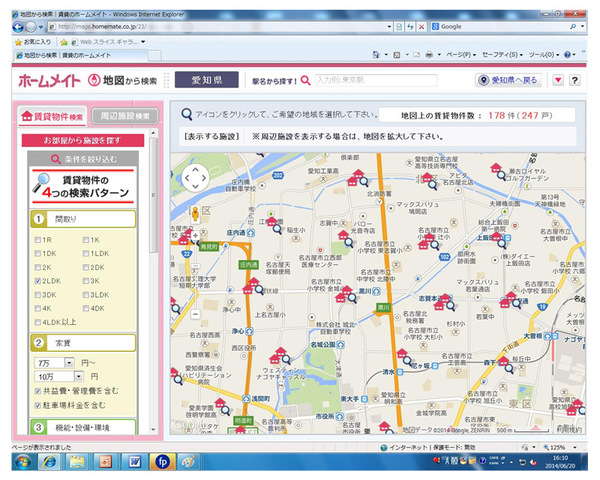The width and height of the screenshot is (600, 480).
Task: Click 条件を絞り込む button
Action: tap(83, 159)
